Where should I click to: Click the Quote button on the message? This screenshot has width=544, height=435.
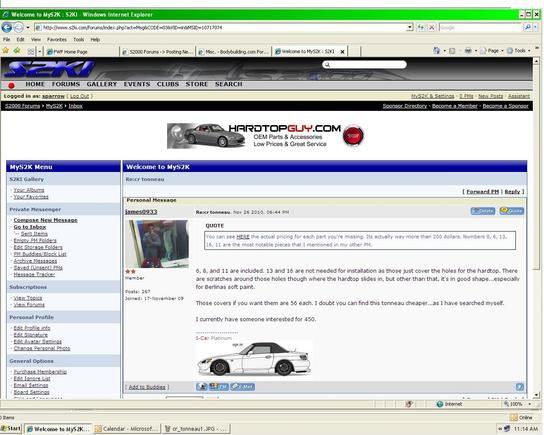point(512,211)
